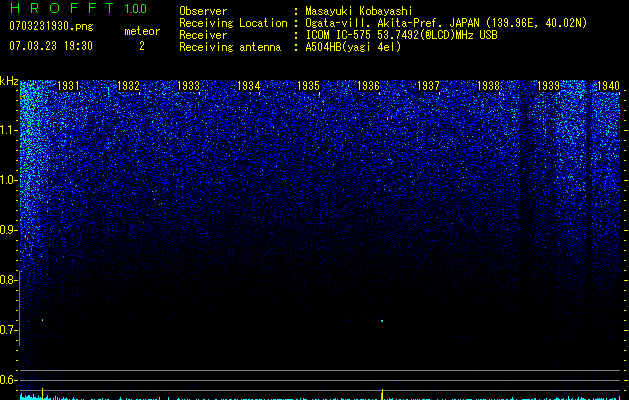Click the 1938 time marker
Viewport: 629px width, 400px height.
coord(488,86)
